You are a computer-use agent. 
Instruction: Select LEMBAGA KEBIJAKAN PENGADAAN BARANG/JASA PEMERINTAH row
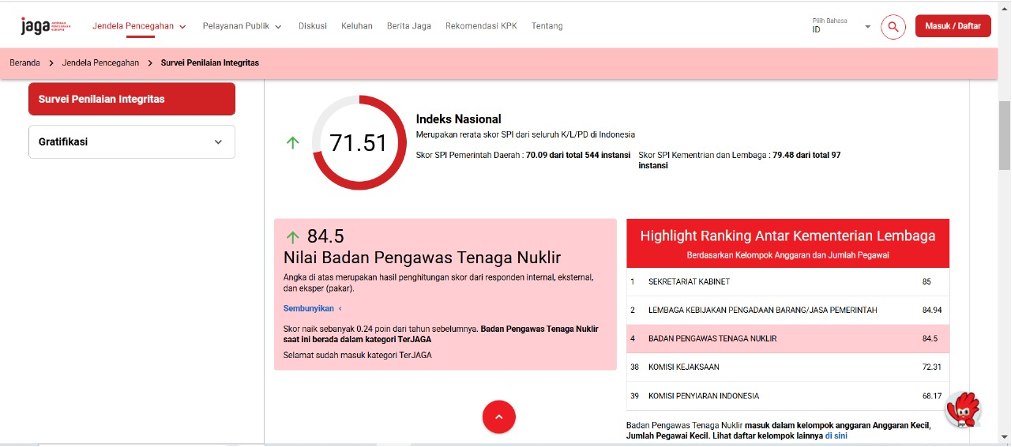(787, 310)
